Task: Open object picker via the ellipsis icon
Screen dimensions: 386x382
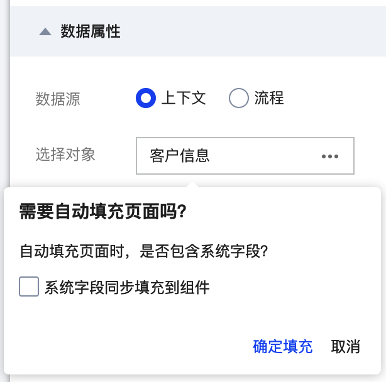Action: (x=330, y=156)
